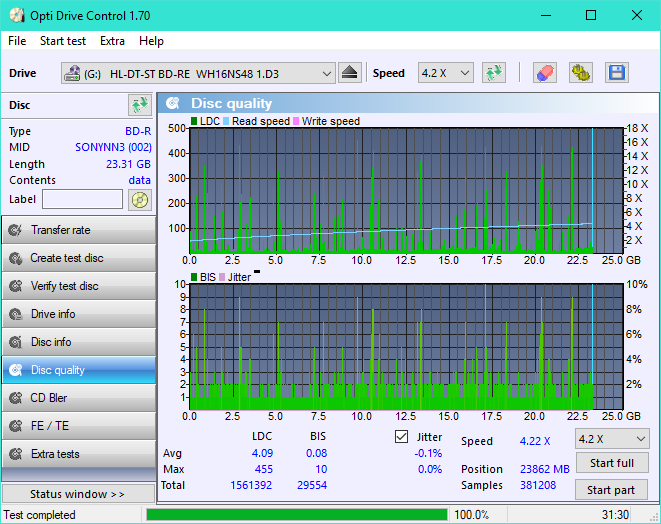Click the Drive info sidebar icon
661x524 pixels.
coord(16,314)
